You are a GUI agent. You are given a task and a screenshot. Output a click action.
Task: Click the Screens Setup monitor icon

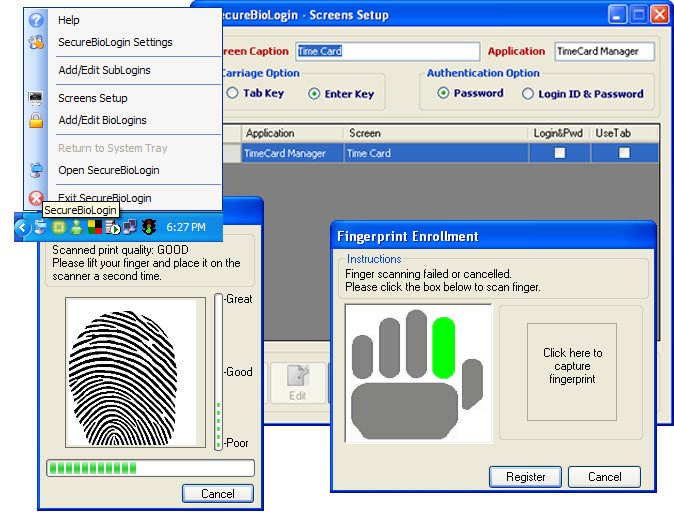pyautogui.click(x=36, y=98)
